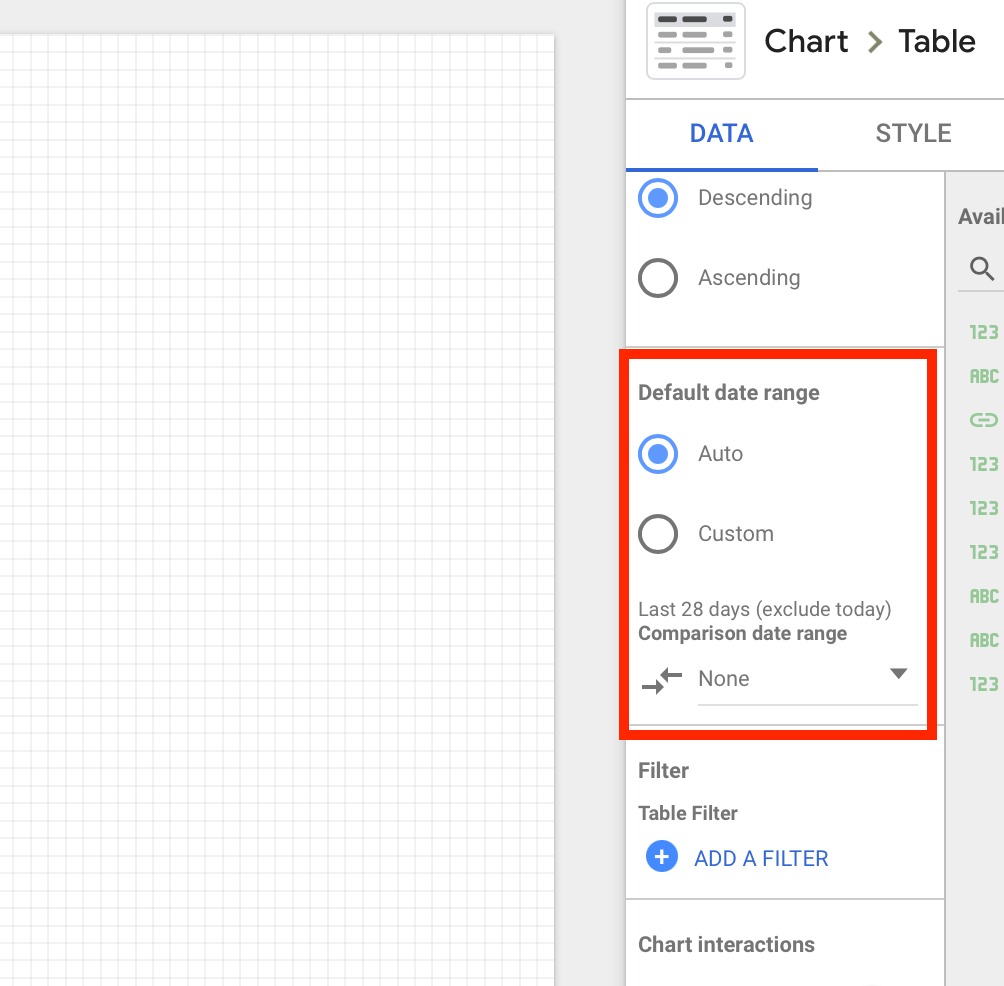The image size is (1004, 986).
Task: Select the Descending sort order radio
Action: pyautogui.click(x=658, y=198)
